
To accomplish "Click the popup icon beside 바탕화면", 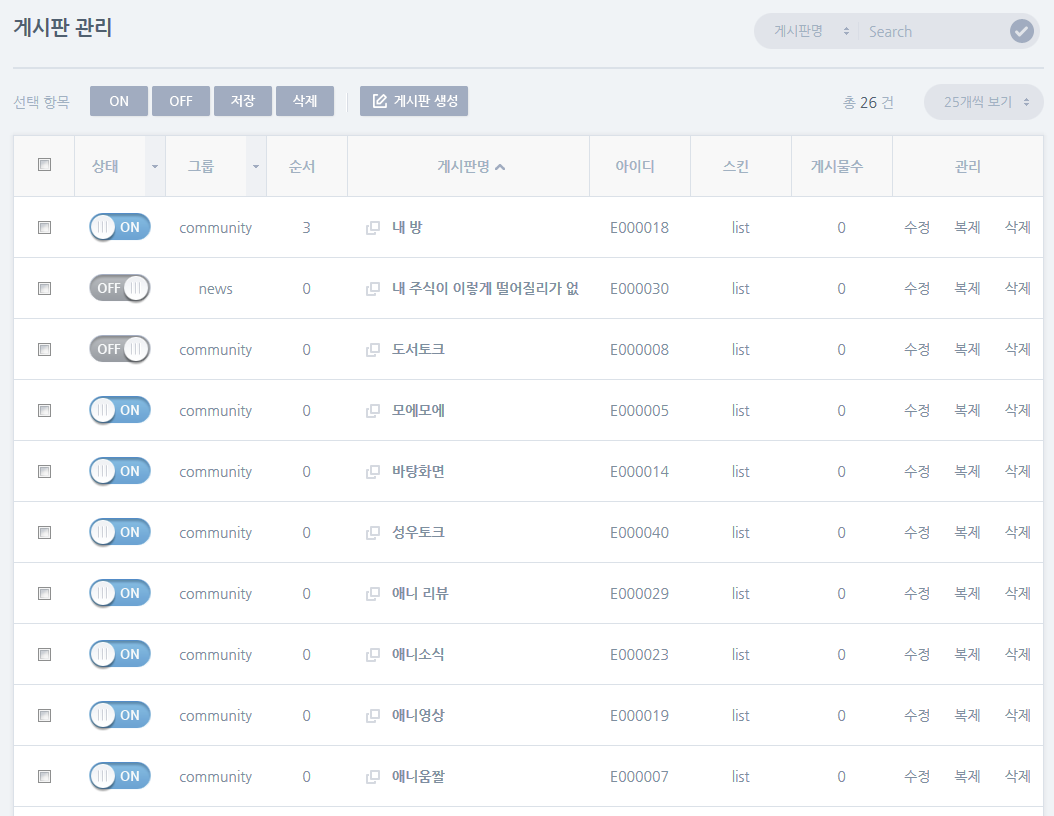I will point(373,472).
